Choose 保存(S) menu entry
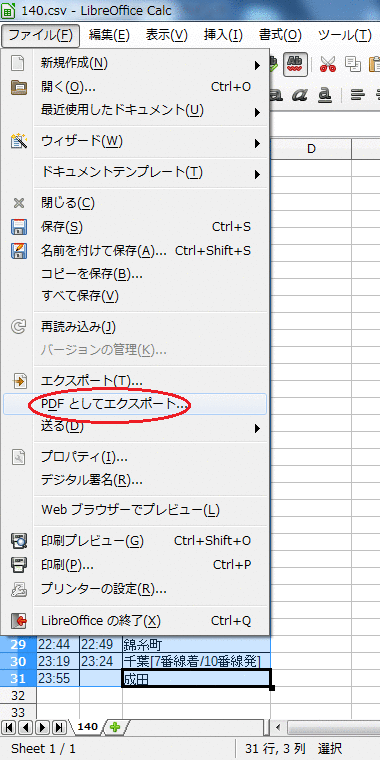 click(135, 227)
